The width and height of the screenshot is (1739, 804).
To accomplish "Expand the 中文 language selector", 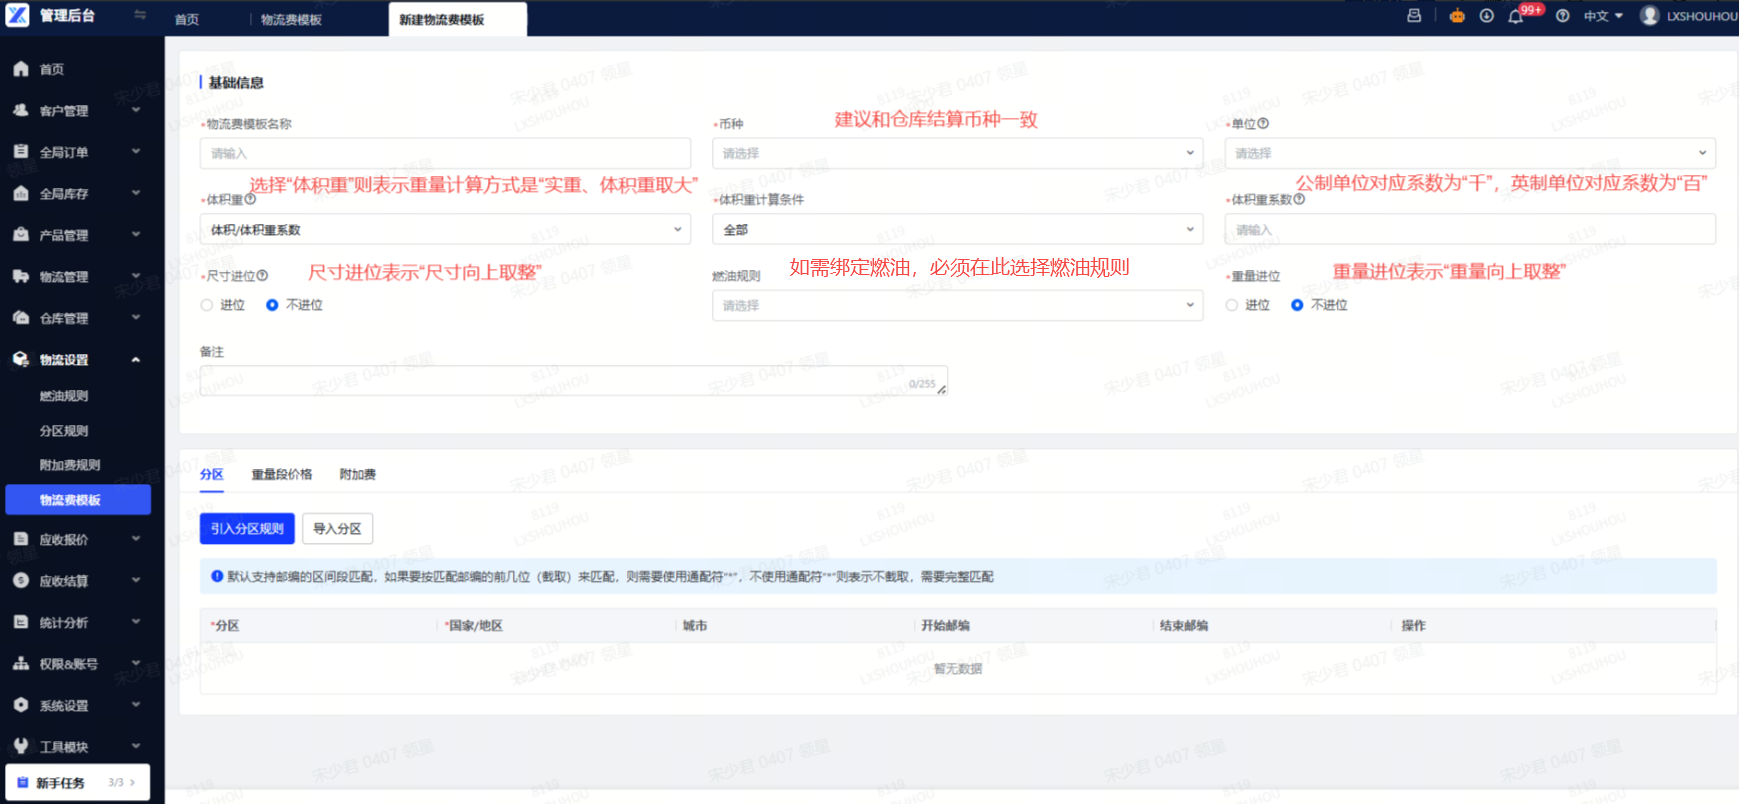I will pyautogui.click(x=1603, y=16).
